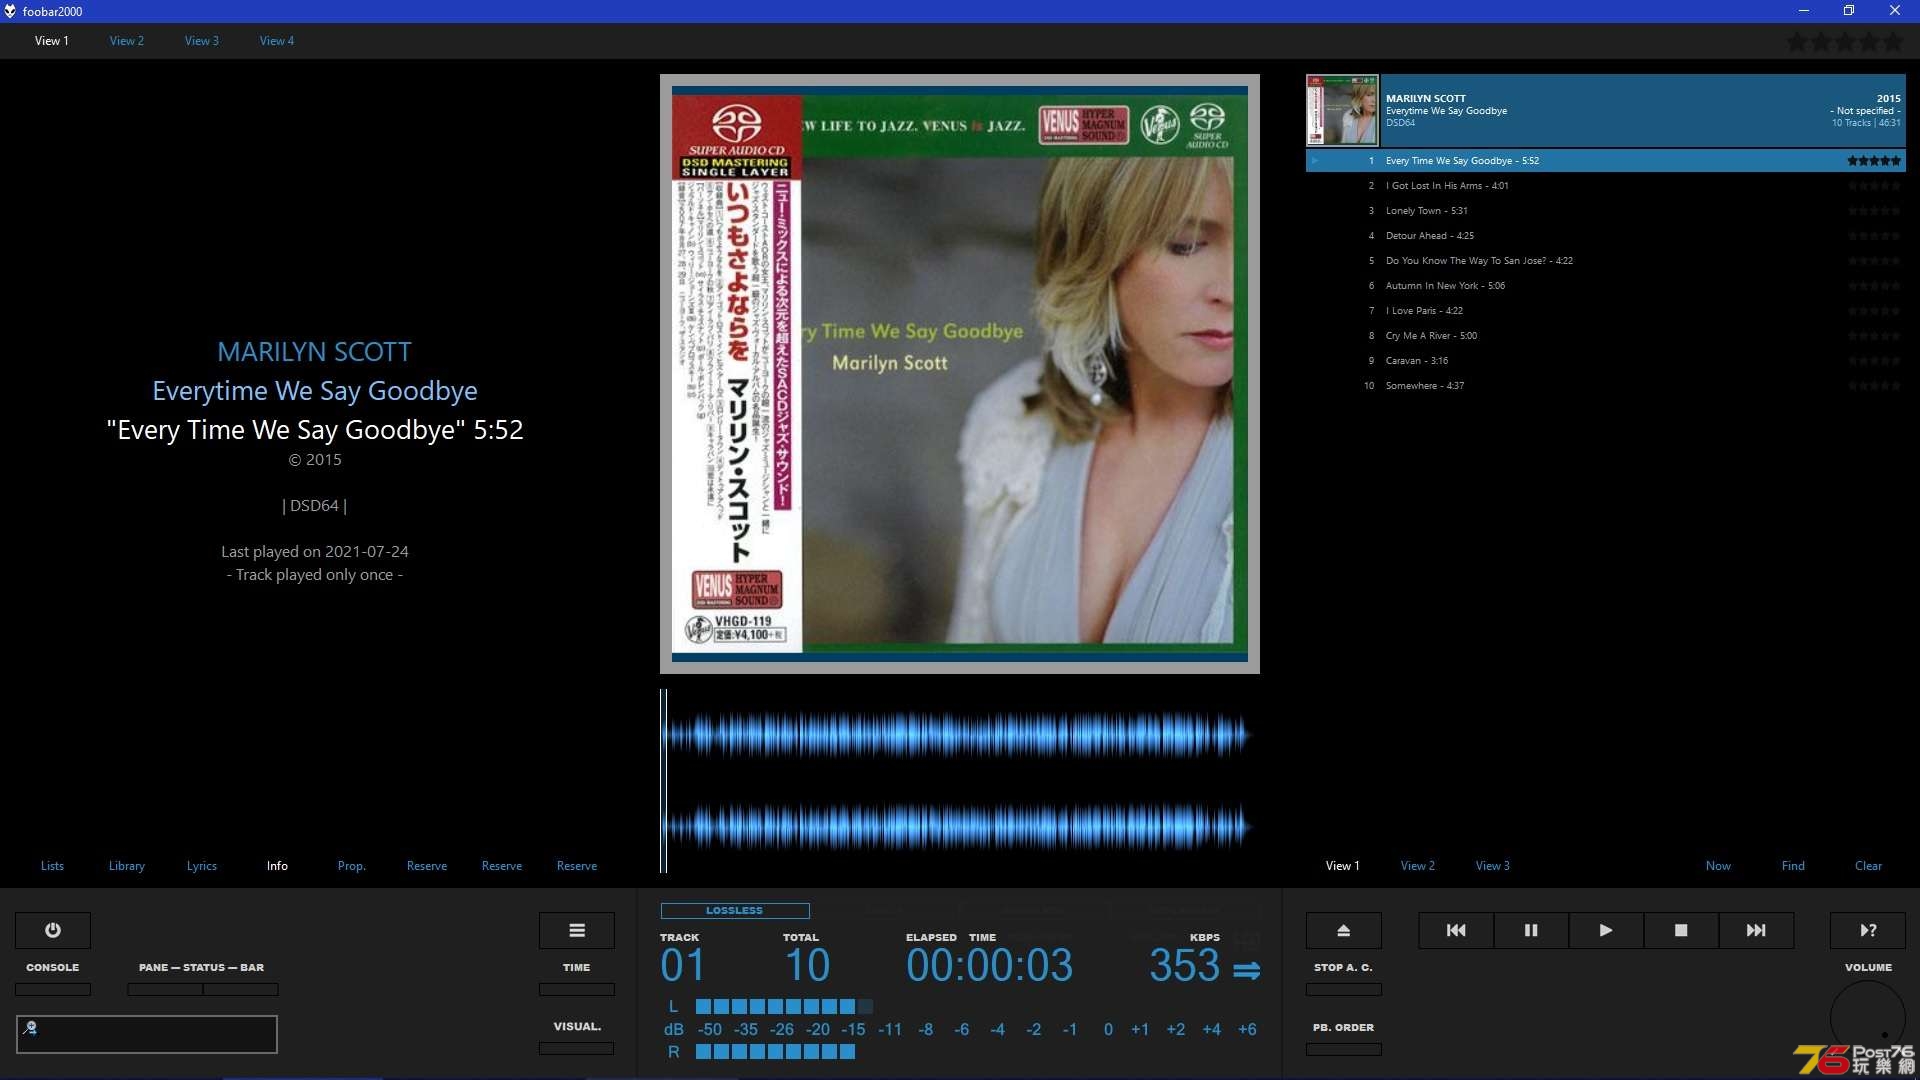Click the play button
Viewport: 1920px width, 1080px height.
click(1606, 930)
